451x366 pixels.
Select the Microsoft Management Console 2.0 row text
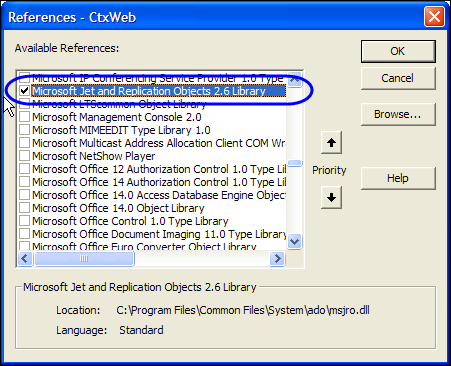pyautogui.click(x=117, y=117)
